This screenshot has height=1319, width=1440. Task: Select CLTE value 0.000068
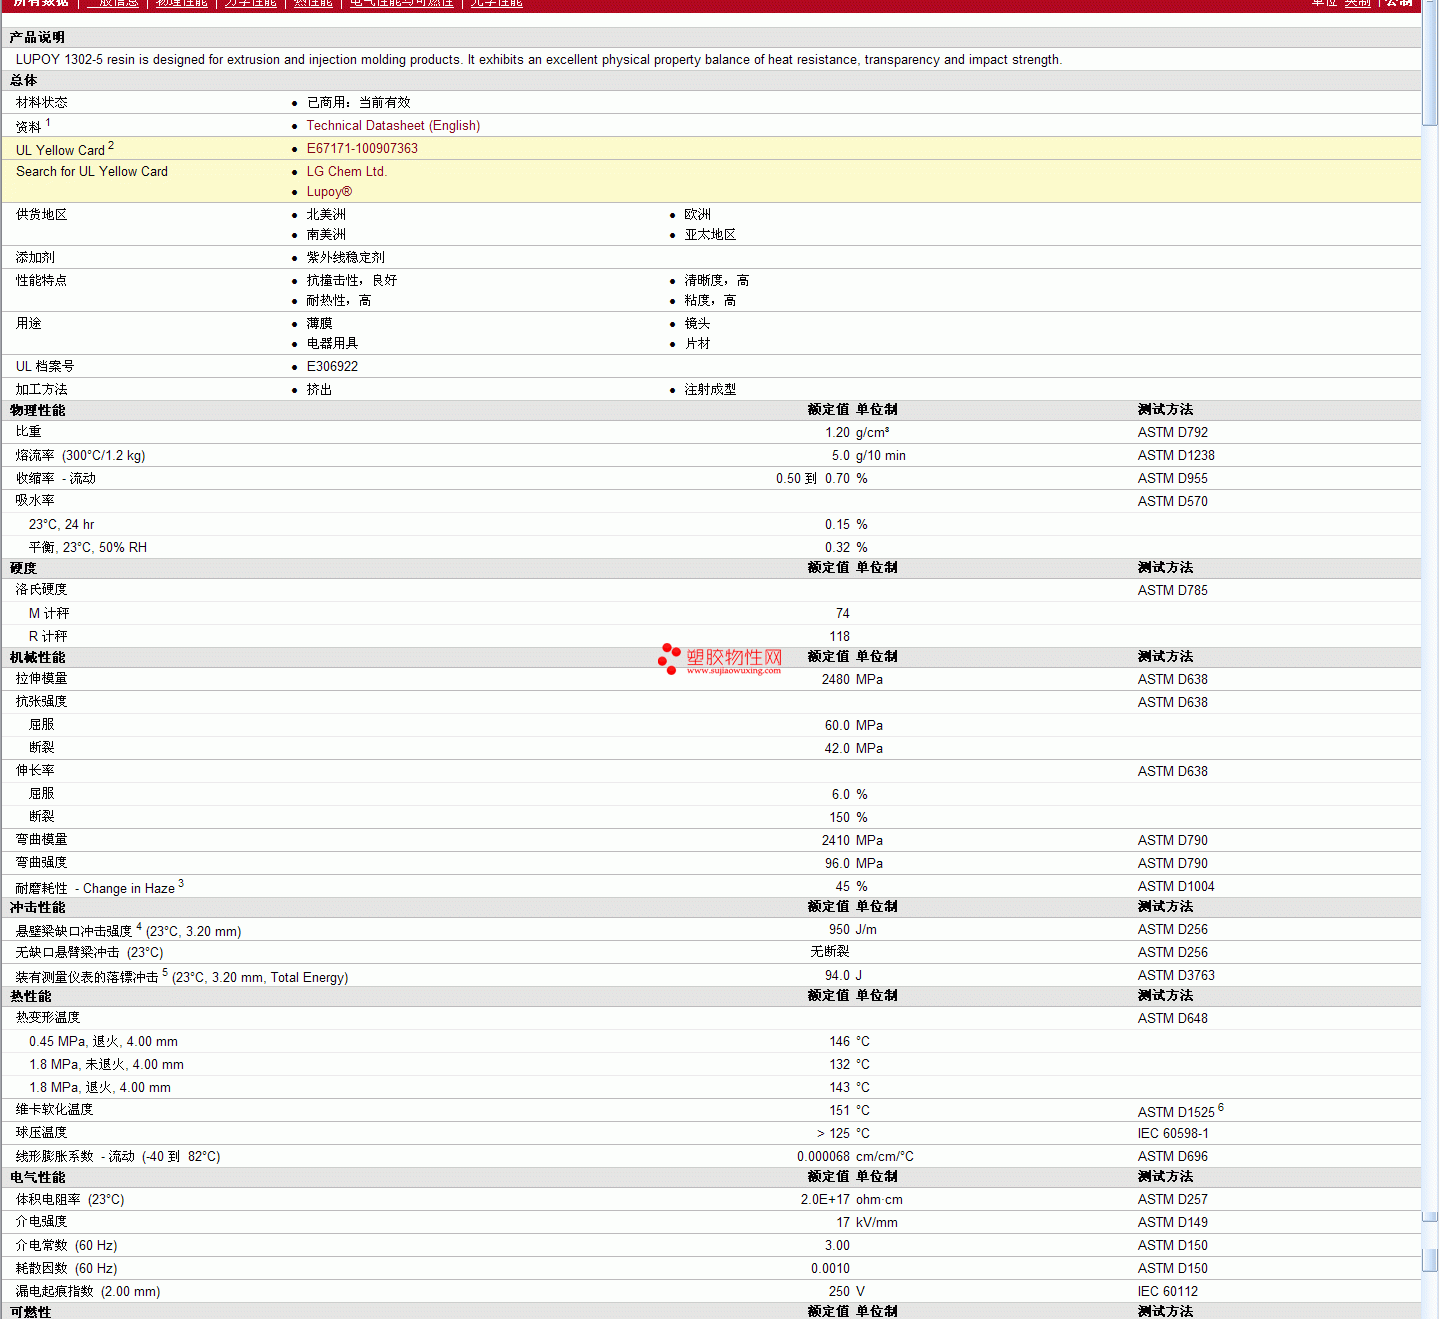click(823, 1157)
